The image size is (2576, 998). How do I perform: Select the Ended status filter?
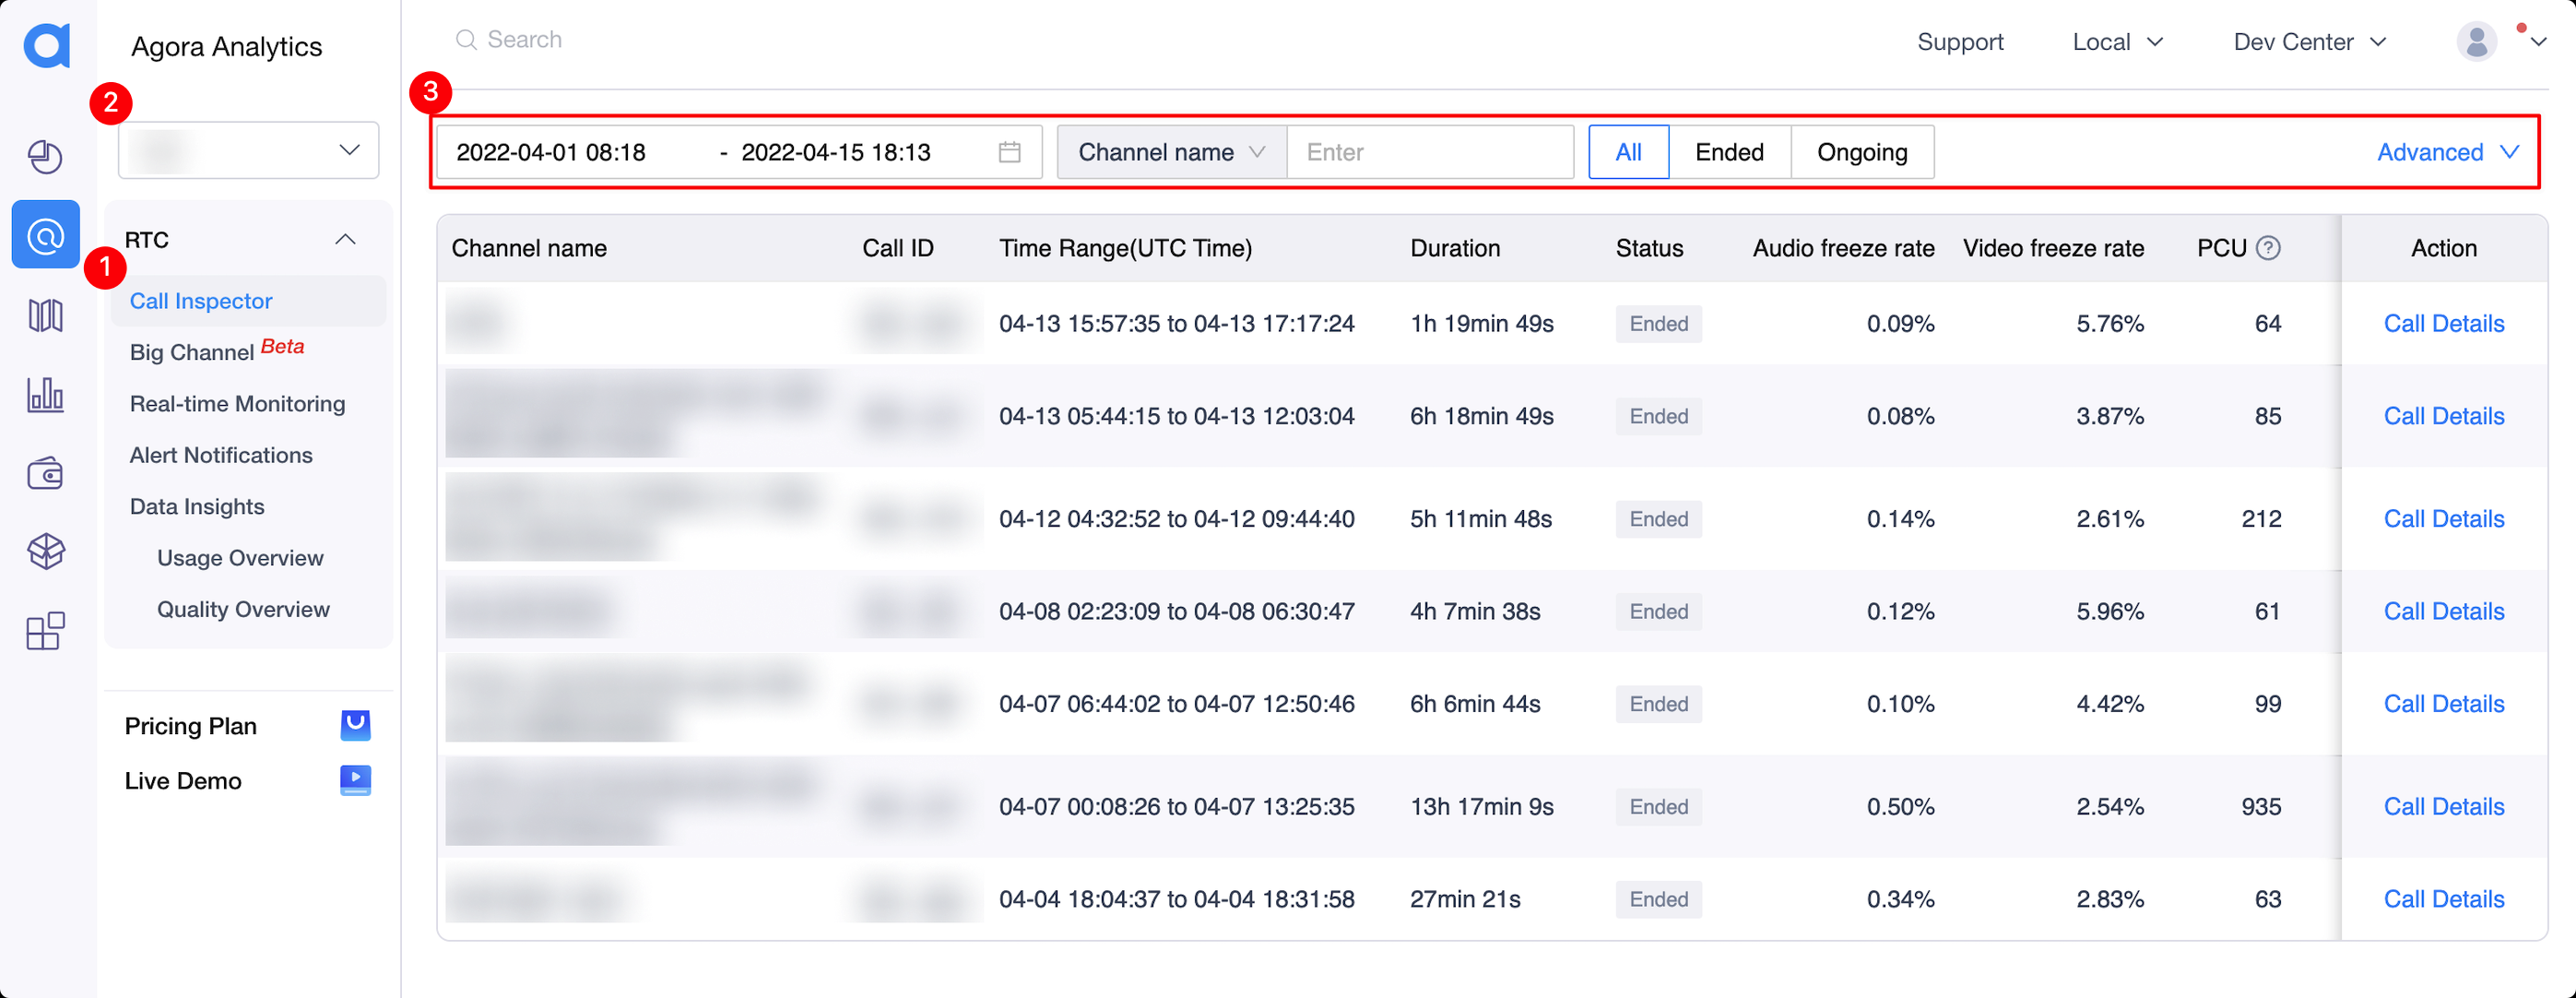coord(1729,152)
